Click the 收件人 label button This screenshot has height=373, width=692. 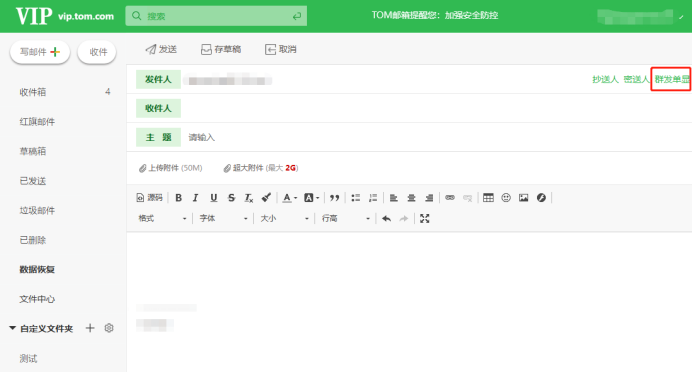click(158, 108)
